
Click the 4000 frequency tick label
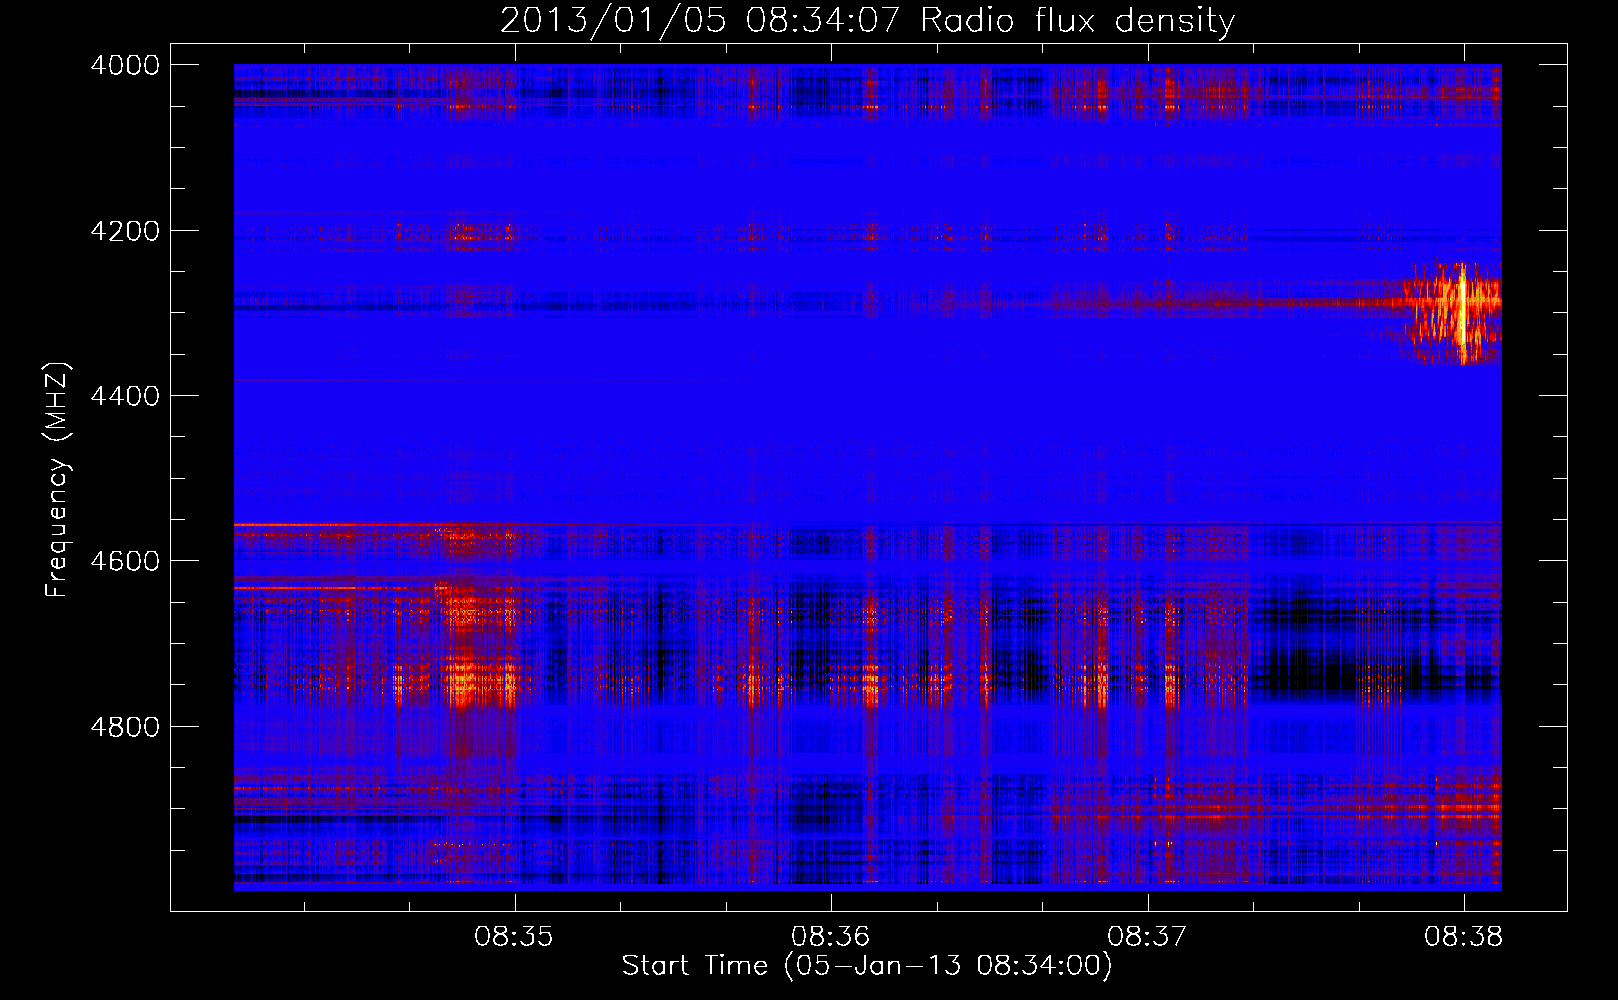tap(125, 65)
